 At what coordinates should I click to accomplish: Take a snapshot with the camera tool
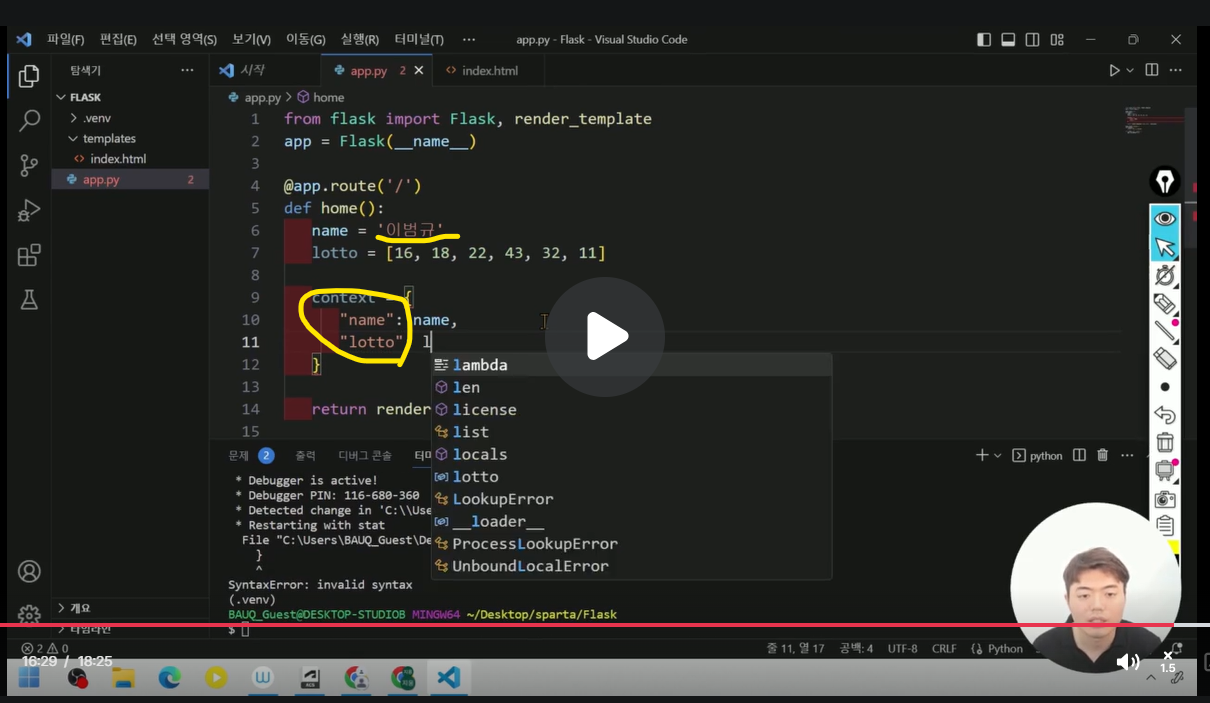[x=1165, y=499]
